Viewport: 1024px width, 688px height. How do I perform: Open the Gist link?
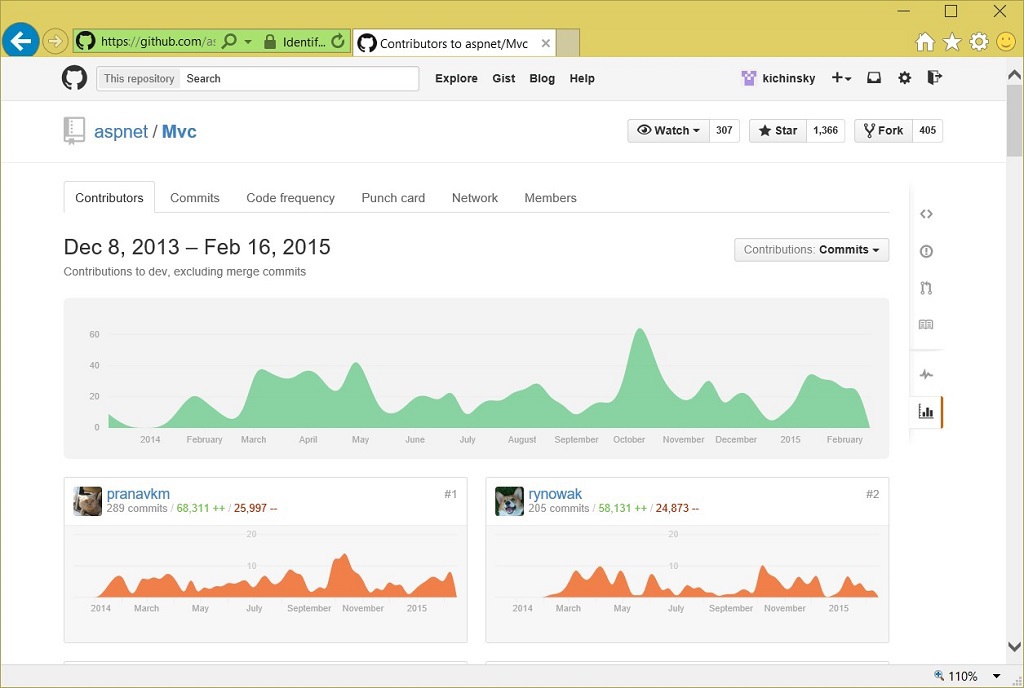pyautogui.click(x=504, y=78)
